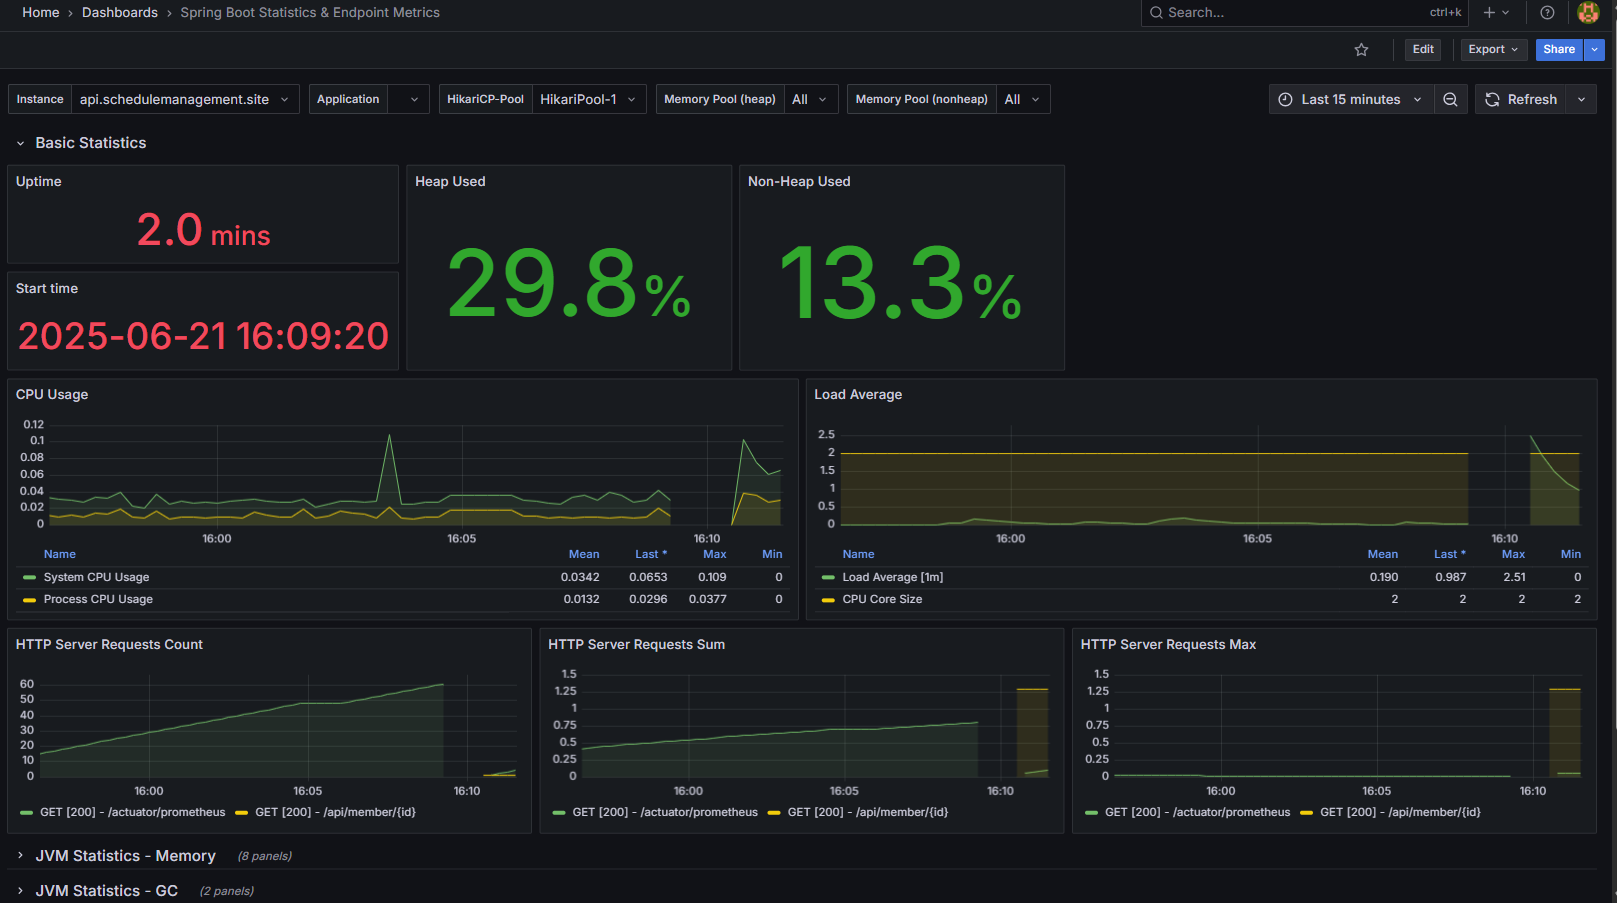Click the Share button
The height and width of the screenshot is (903, 1617).
click(1559, 50)
